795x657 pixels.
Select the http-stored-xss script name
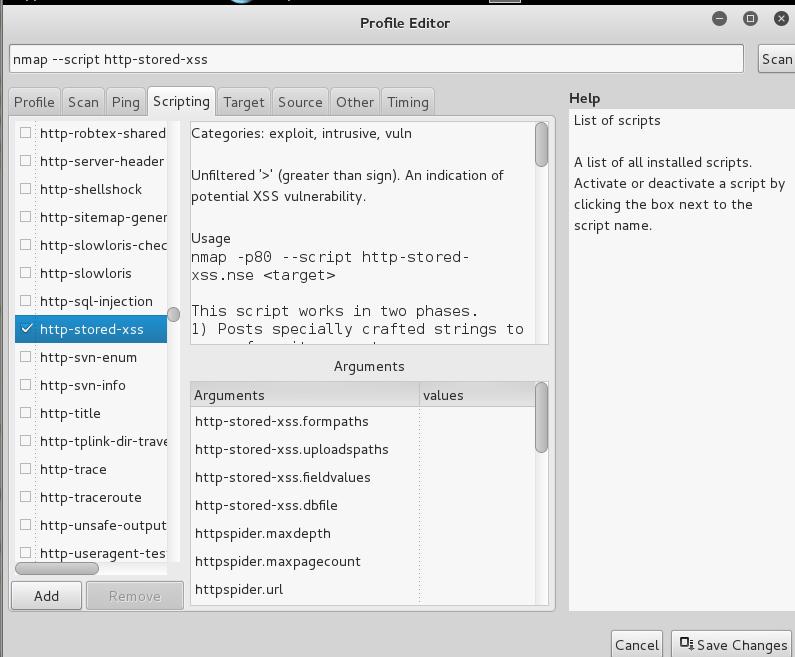tap(92, 329)
